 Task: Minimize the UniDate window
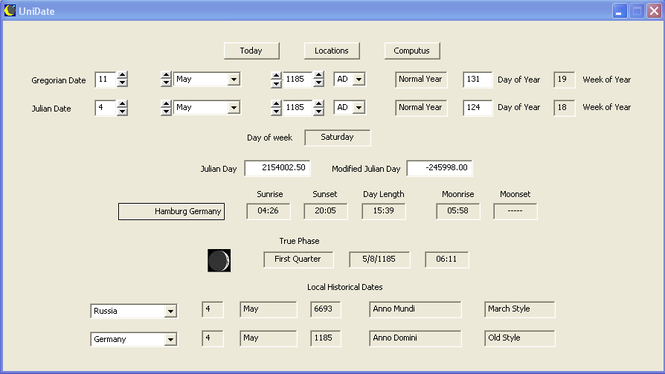(619, 11)
